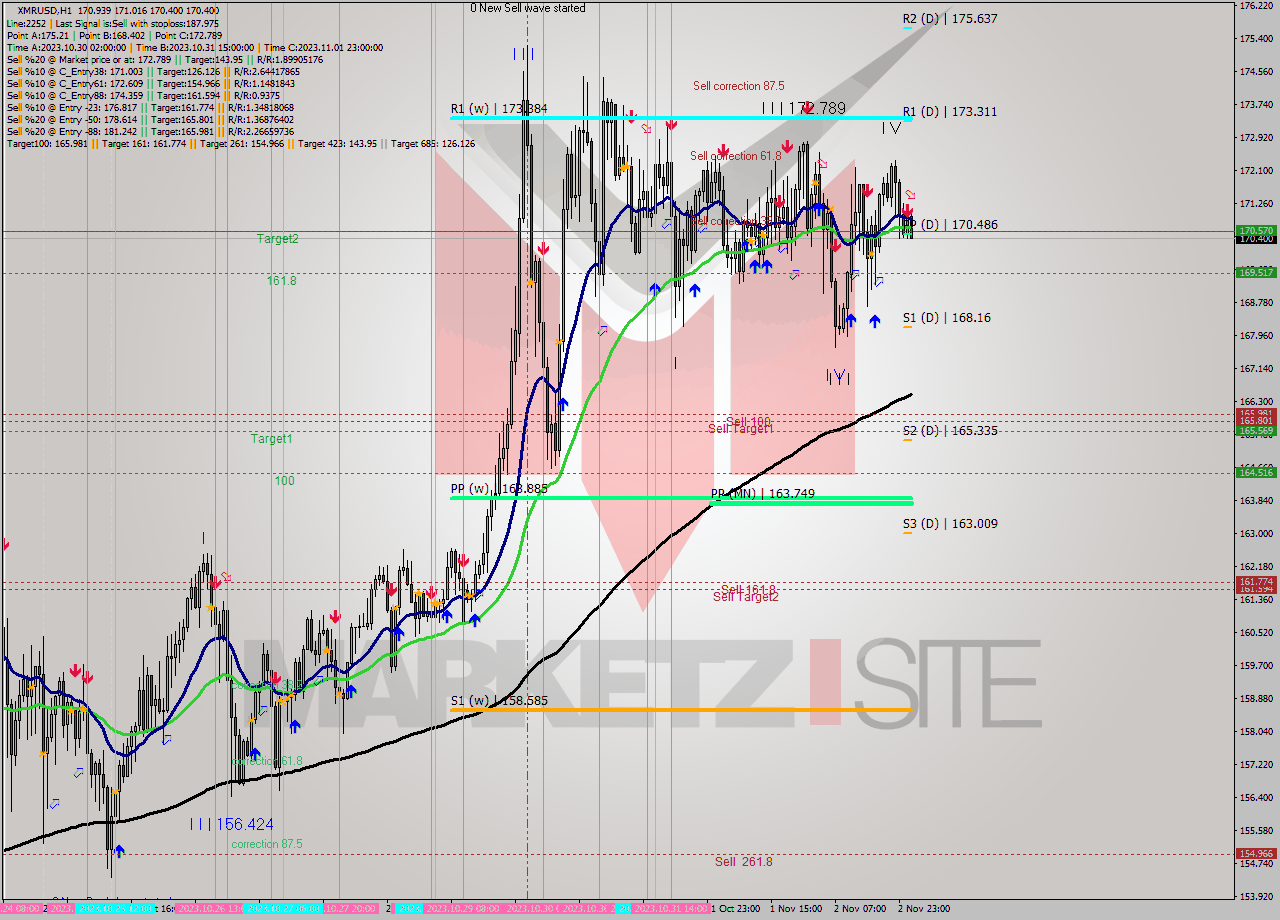The width and height of the screenshot is (1280, 920).
Task: Click the 'Sell %10 @ Entry -23' line
Action: tap(150, 107)
